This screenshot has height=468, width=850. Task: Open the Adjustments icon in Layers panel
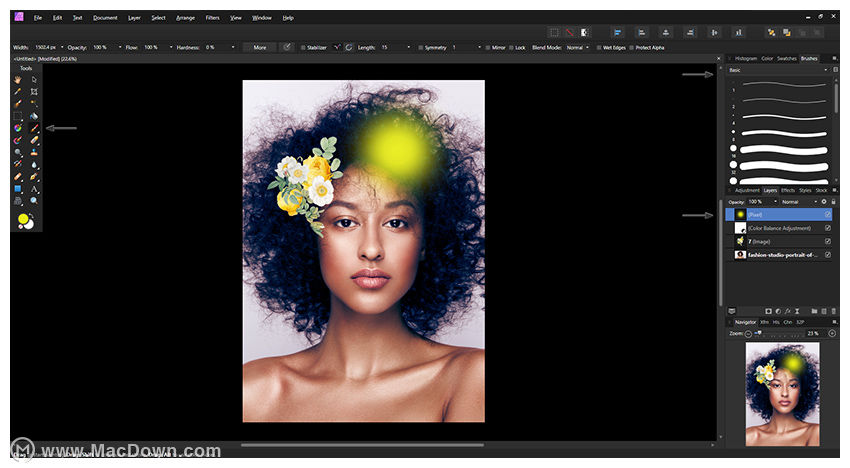(x=778, y=311)
